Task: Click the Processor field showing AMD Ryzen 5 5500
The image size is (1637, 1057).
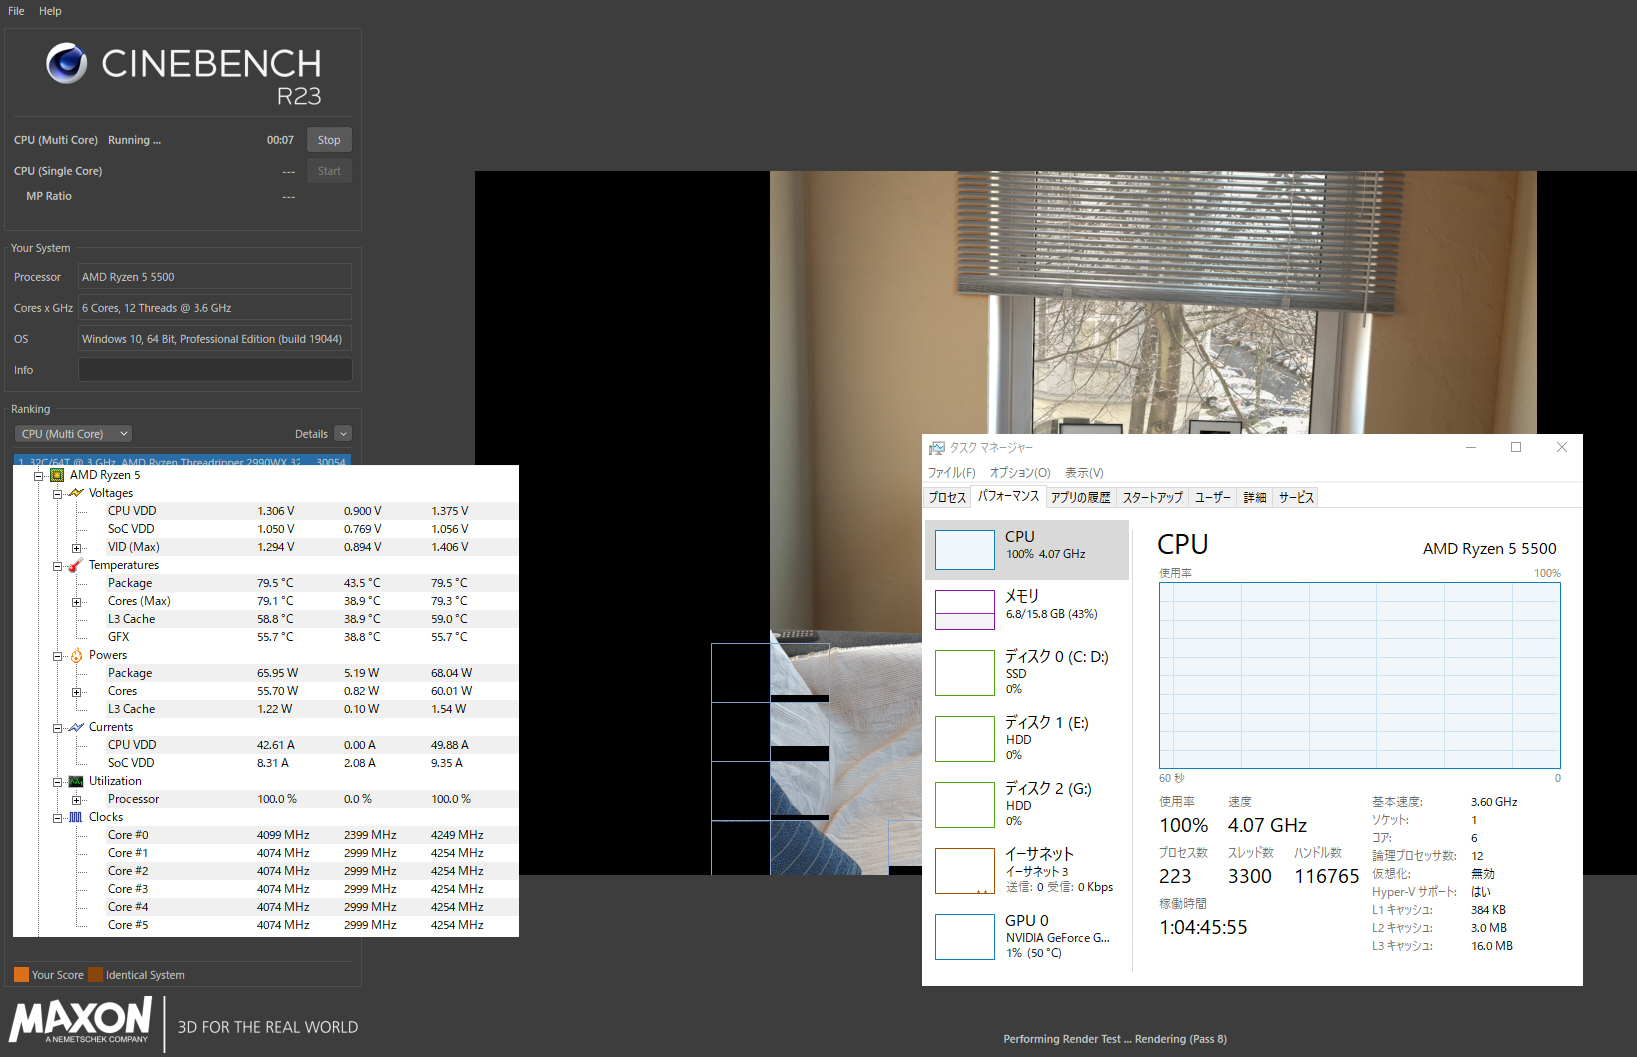Action: (x=215, y=277)
